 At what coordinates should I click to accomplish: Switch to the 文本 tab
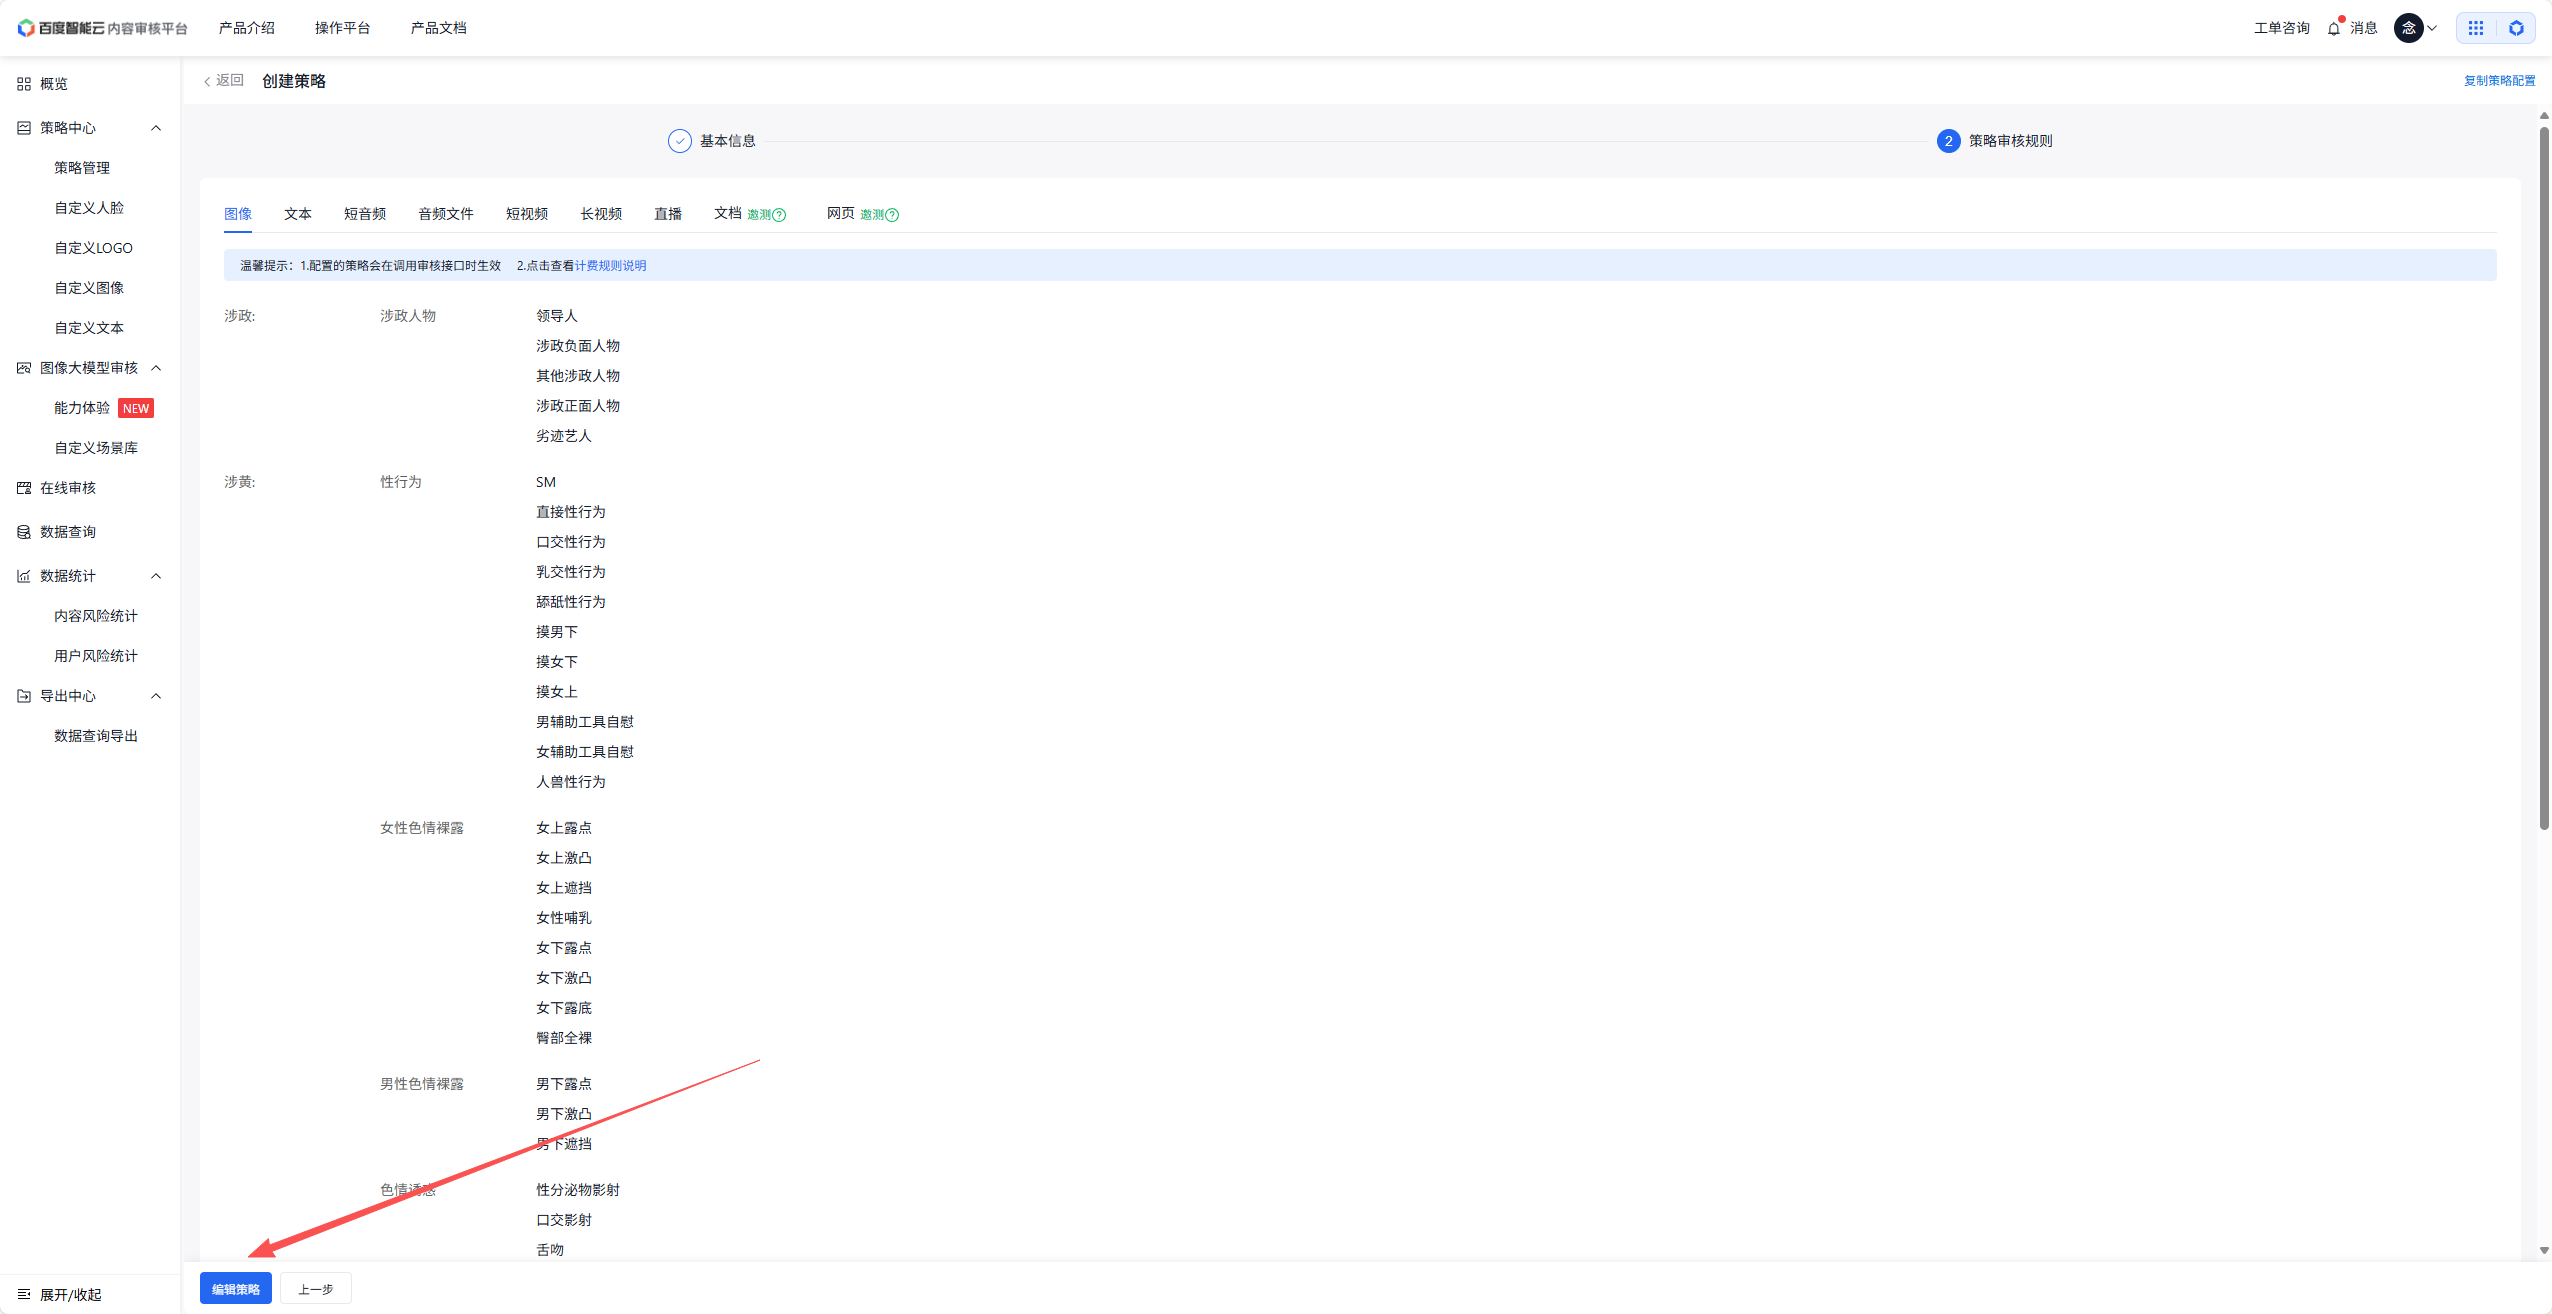(297, 214)
